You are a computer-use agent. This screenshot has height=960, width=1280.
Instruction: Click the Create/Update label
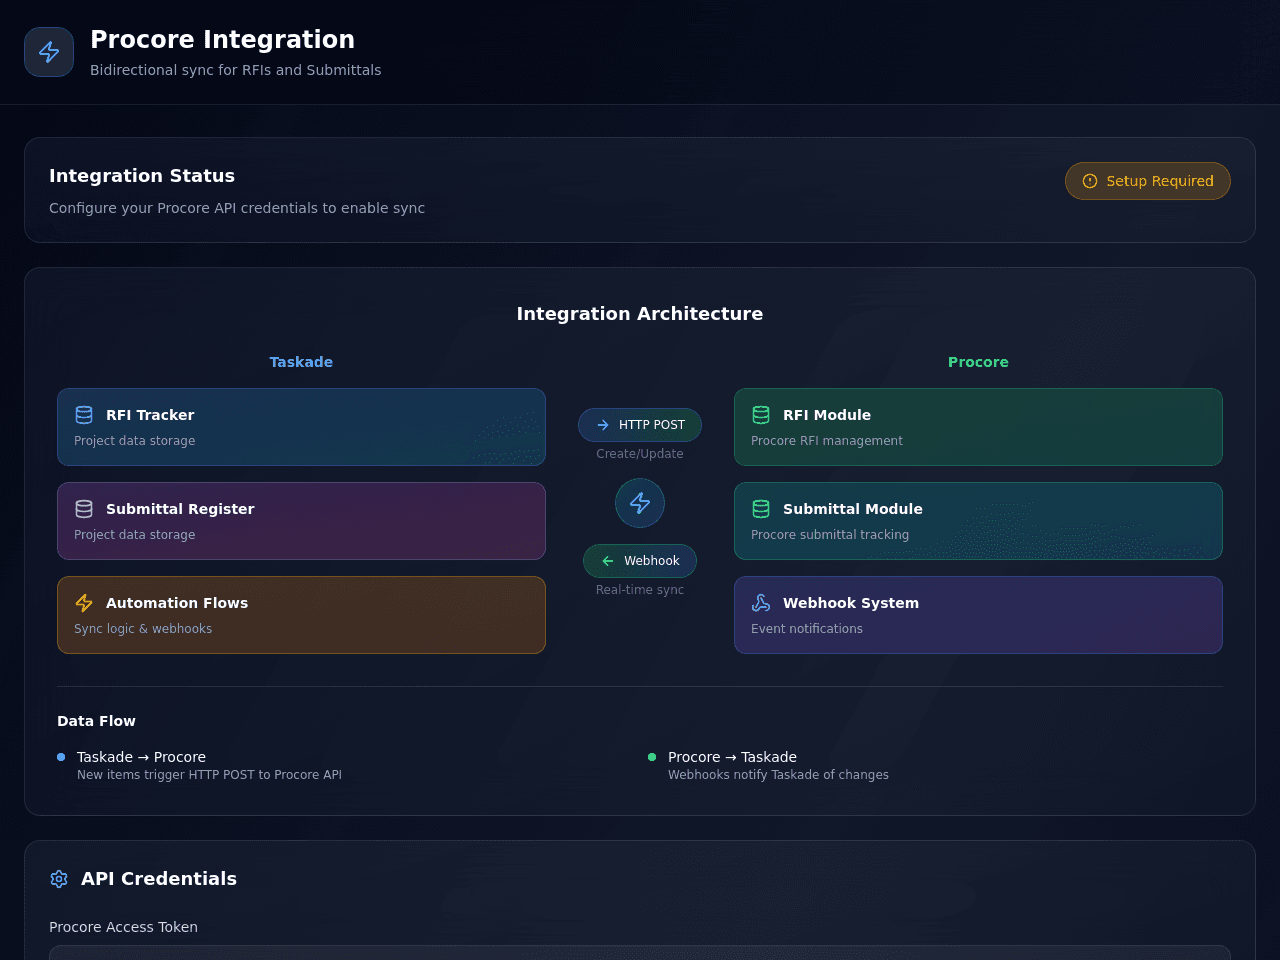point(640,454)
